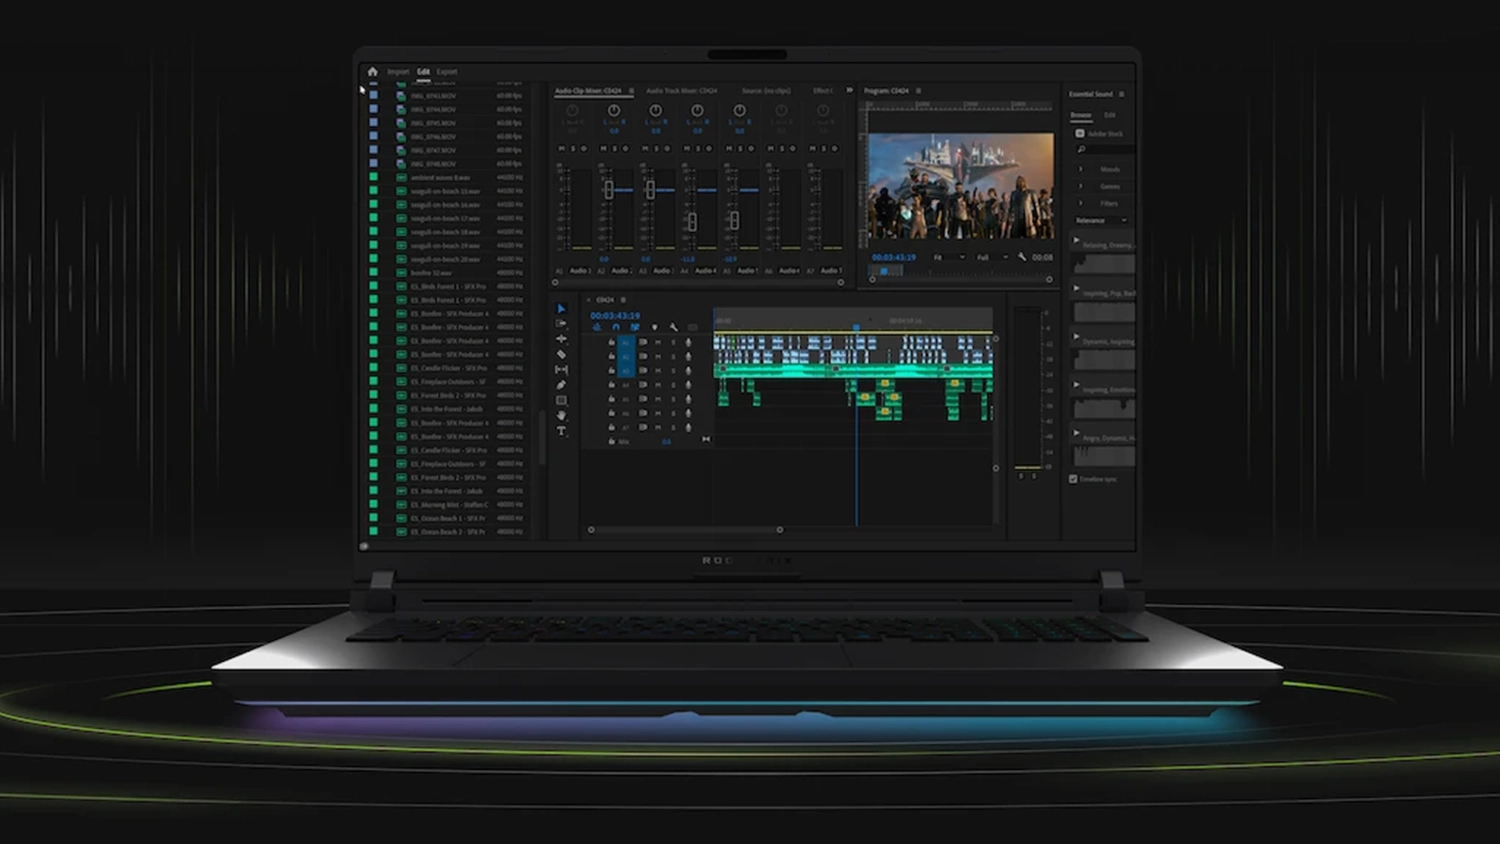Open Timeline Display Settings wrench
The height and width of the screenshot is (844, 1500).
[674, 327]
